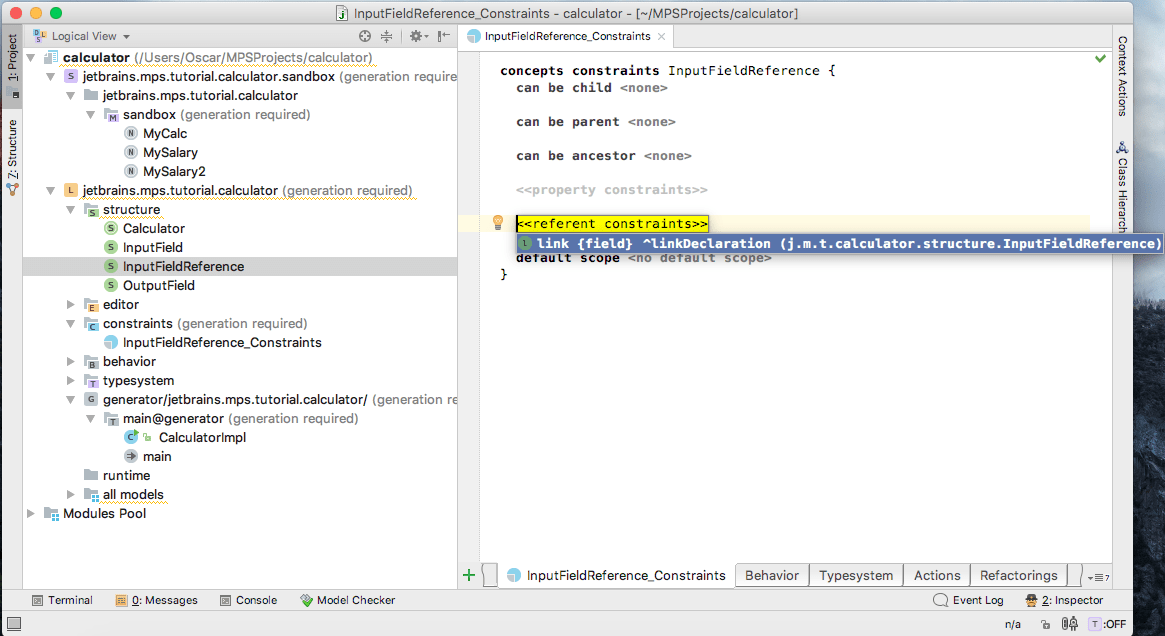Hide the project tool window
The image size is (1165, 636).
[x=443, y=36]
